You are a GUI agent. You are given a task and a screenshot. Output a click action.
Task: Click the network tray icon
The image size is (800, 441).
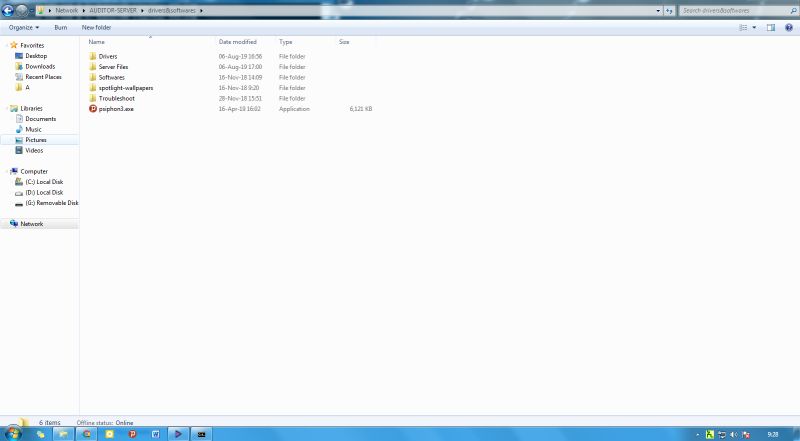[x=722, y=435]
